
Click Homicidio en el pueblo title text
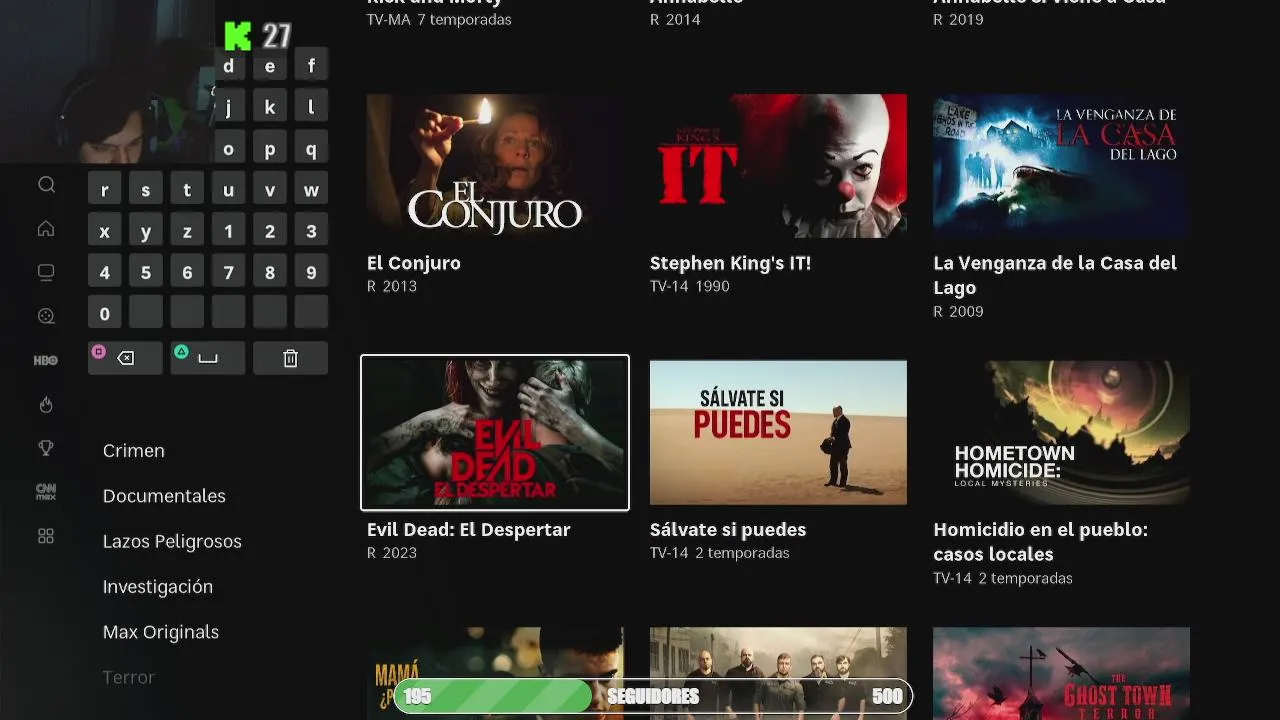1040,542
